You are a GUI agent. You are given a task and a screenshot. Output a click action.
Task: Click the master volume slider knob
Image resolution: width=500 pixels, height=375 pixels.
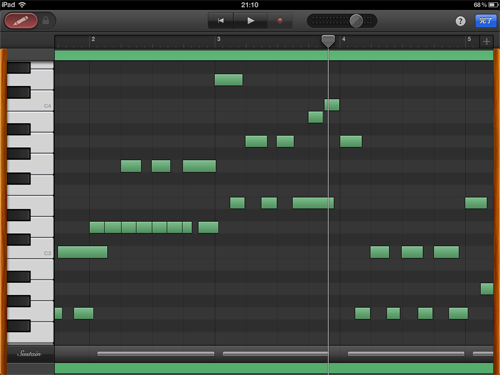click(x=356, y=21)
